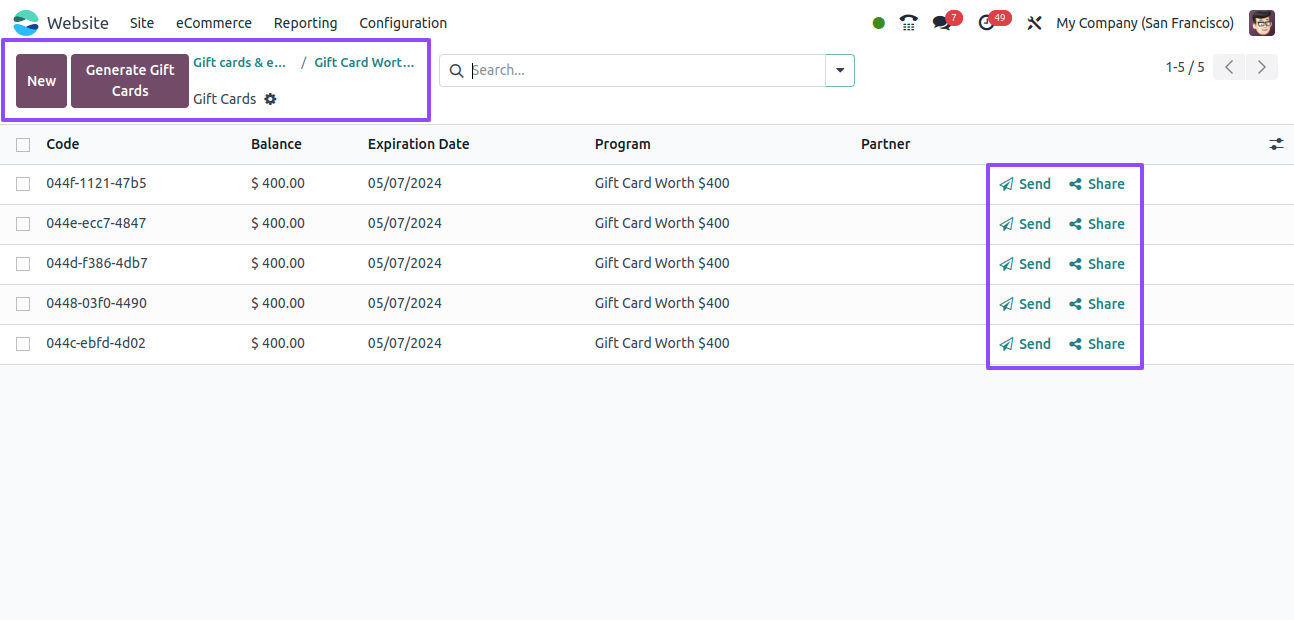The height and width of the screenshot is (620, 1294).
Task: Click the New button
Action: pos(42,81)
